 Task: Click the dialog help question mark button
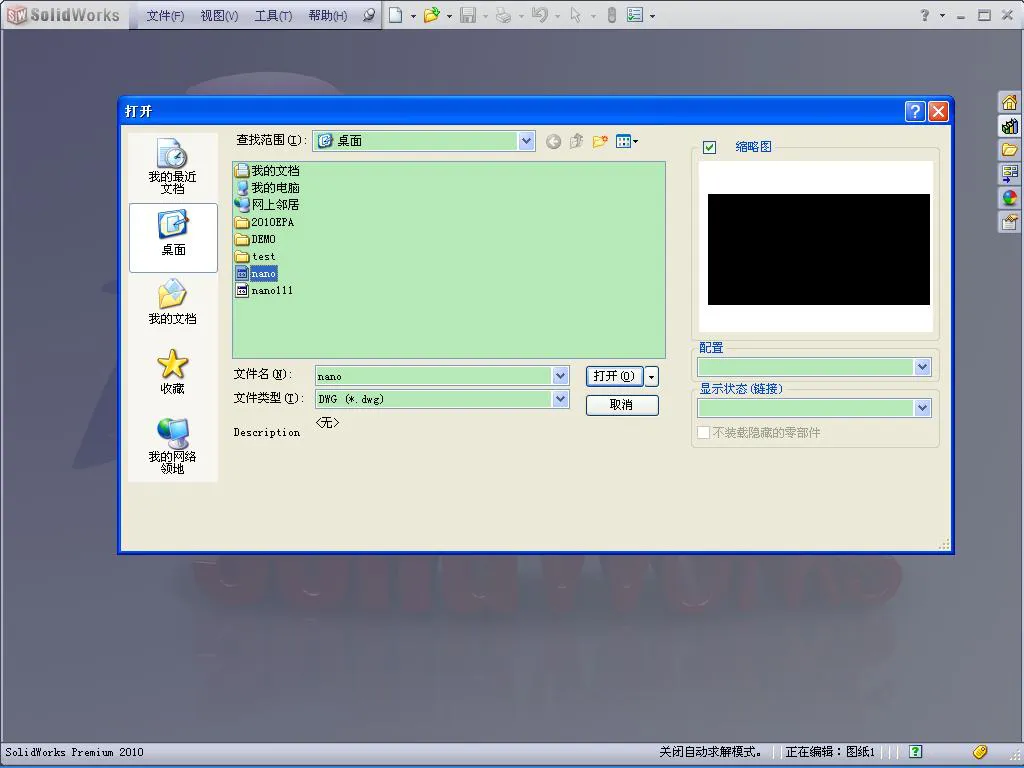pyautogui.click(x=915, y=112)
